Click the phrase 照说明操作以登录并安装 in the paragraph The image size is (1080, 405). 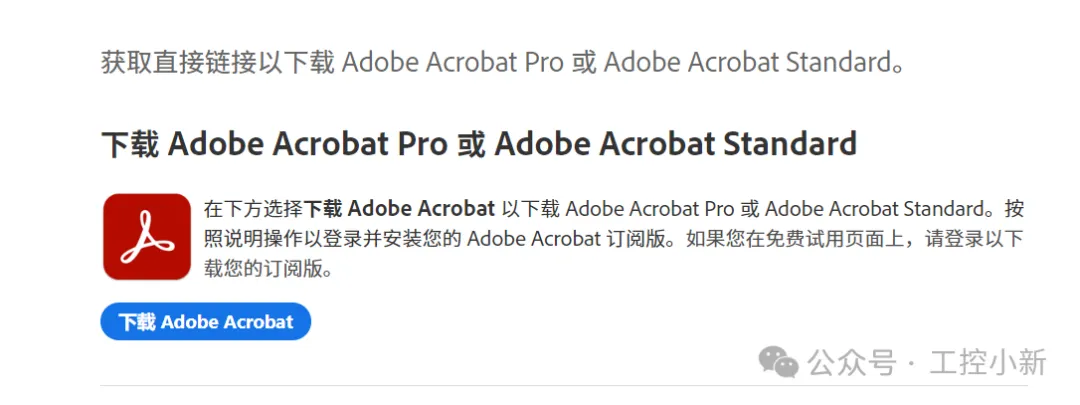pyautogui.click(x=300, y=240)
